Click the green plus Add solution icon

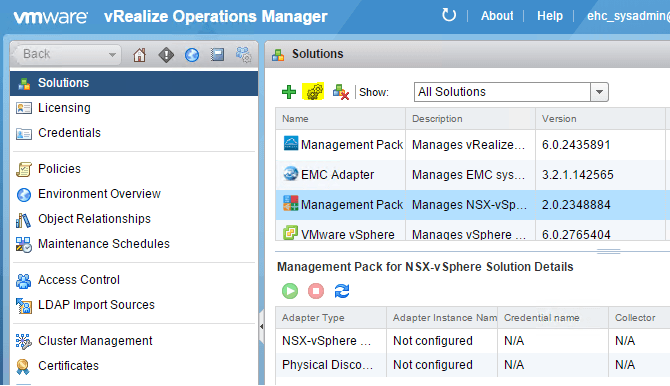point(289,92)
